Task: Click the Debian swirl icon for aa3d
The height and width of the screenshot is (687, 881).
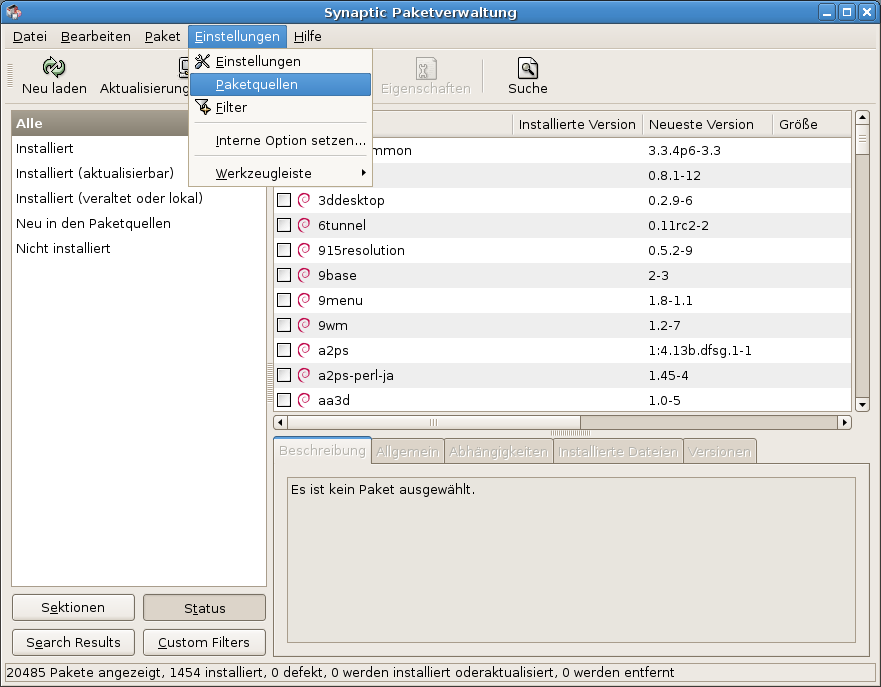Action: tap(304, 400)
